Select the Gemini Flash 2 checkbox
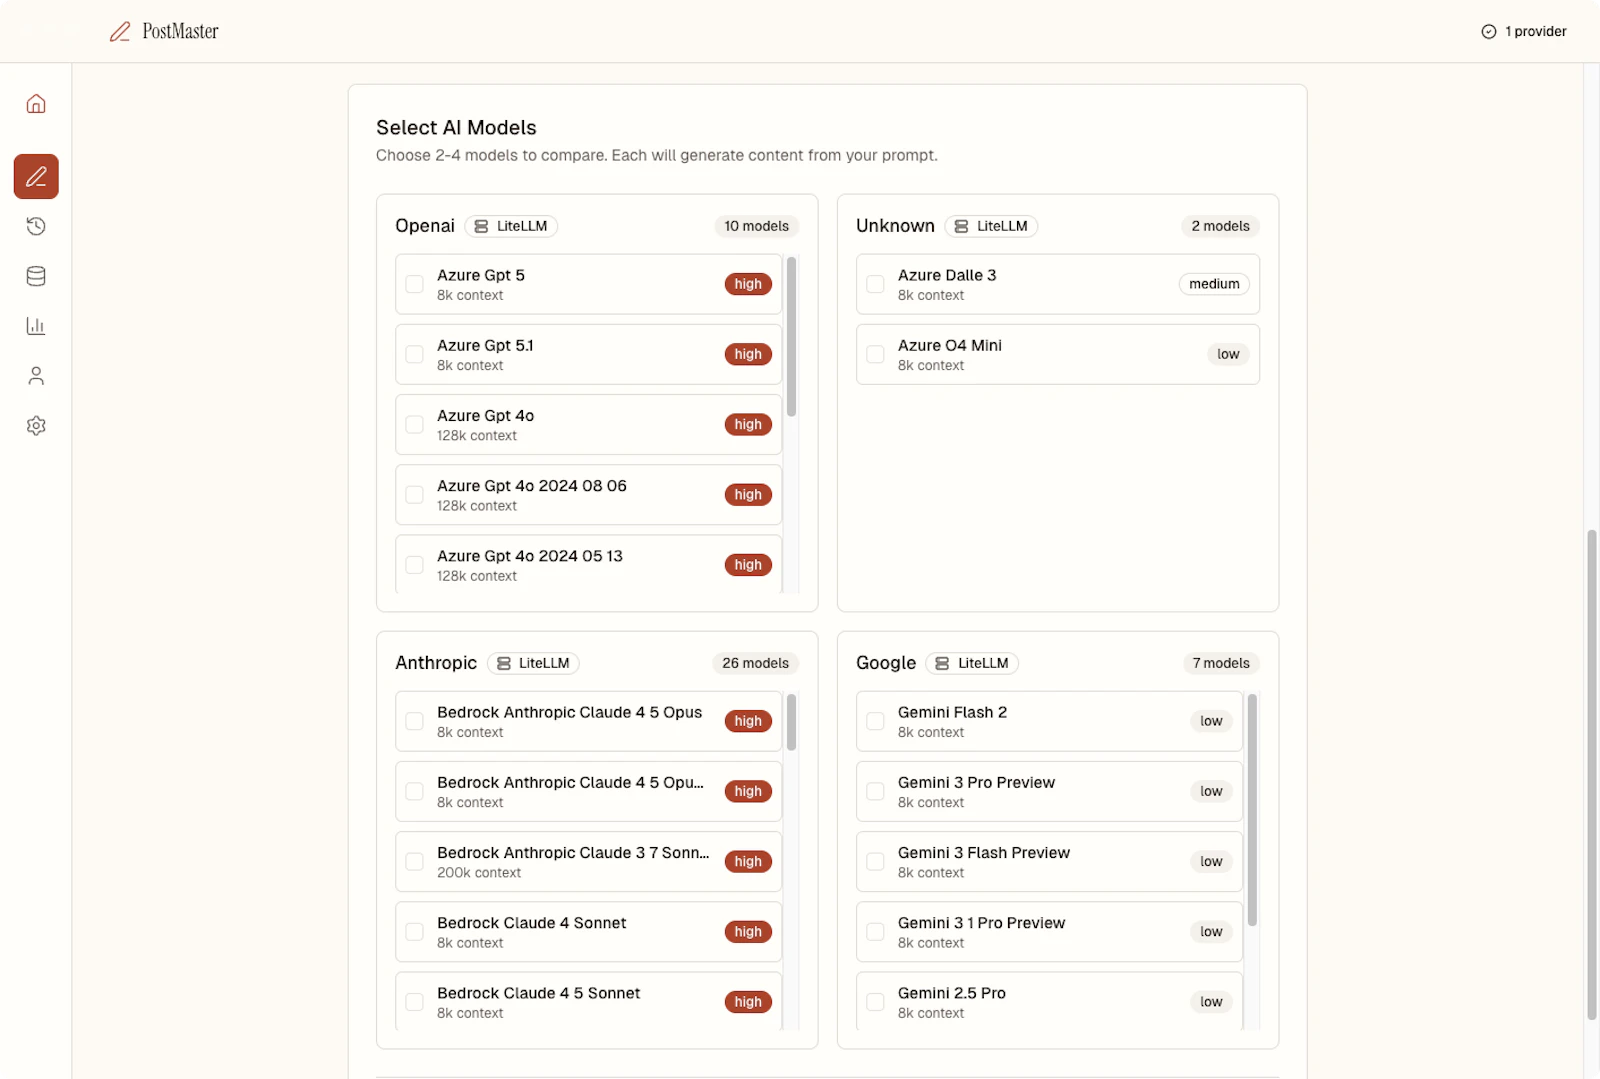 tap(875, 721)
